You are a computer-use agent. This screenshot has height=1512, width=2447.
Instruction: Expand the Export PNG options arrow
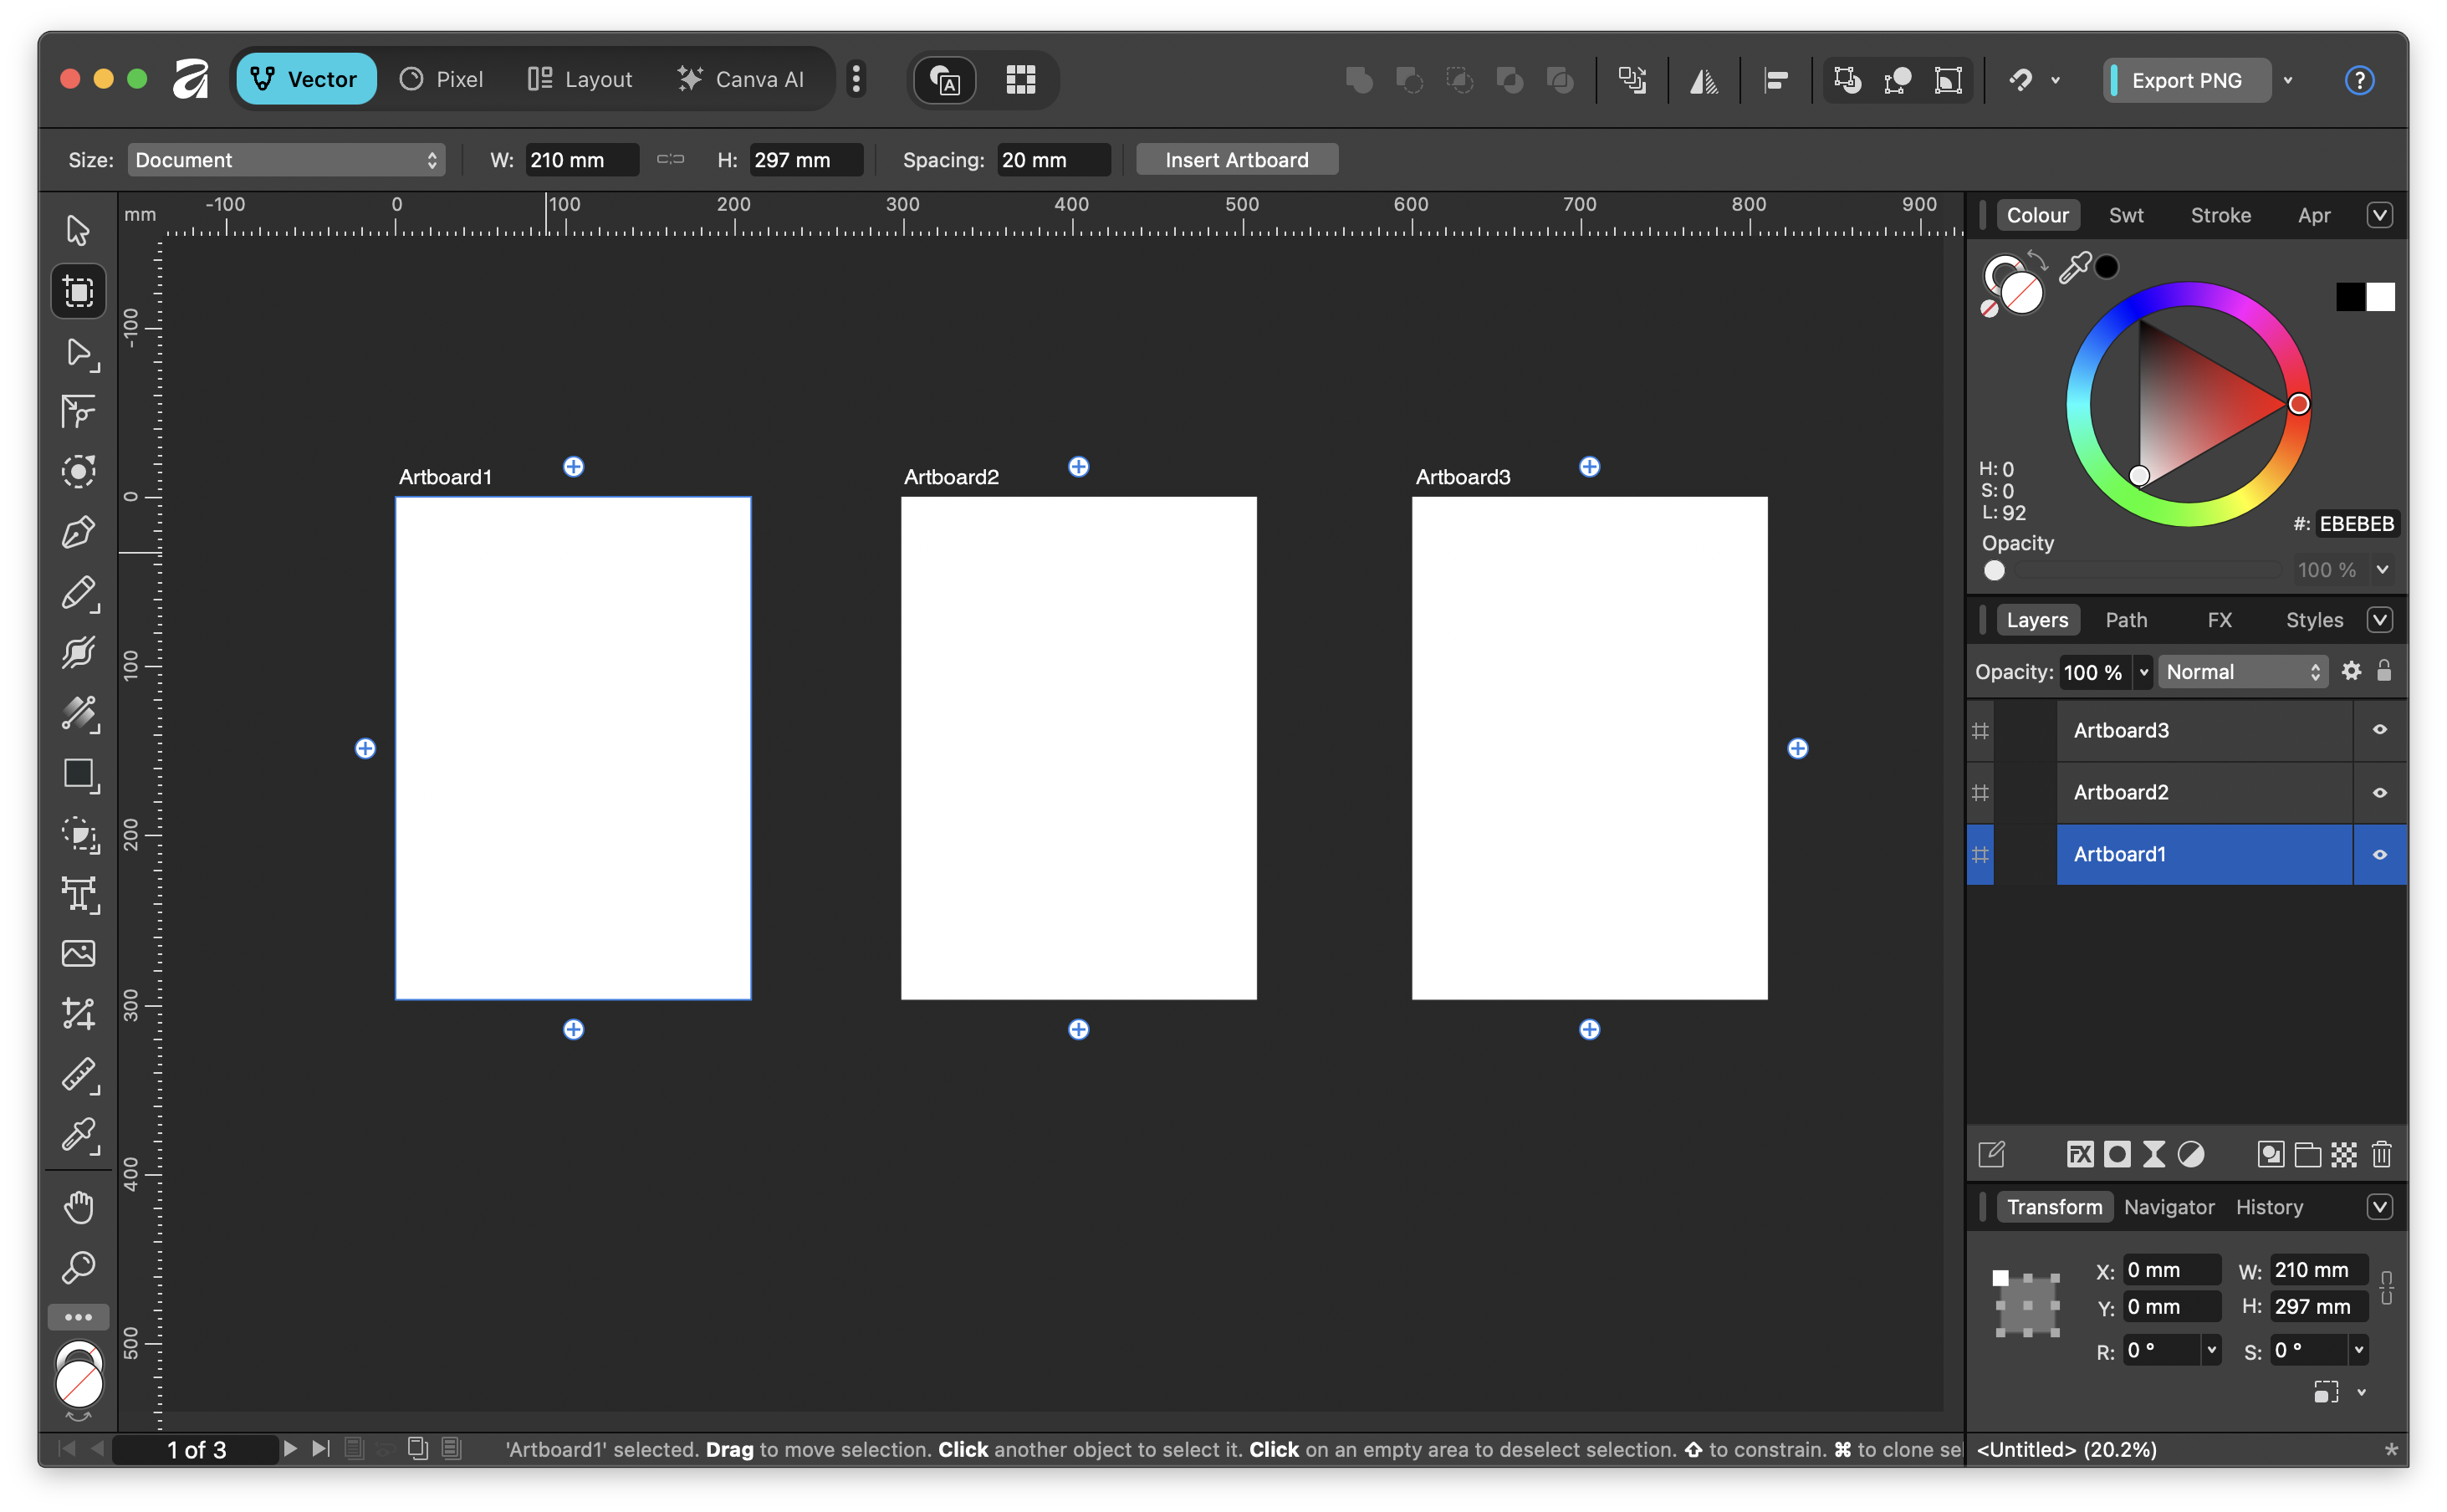(x=2288, y=80)
